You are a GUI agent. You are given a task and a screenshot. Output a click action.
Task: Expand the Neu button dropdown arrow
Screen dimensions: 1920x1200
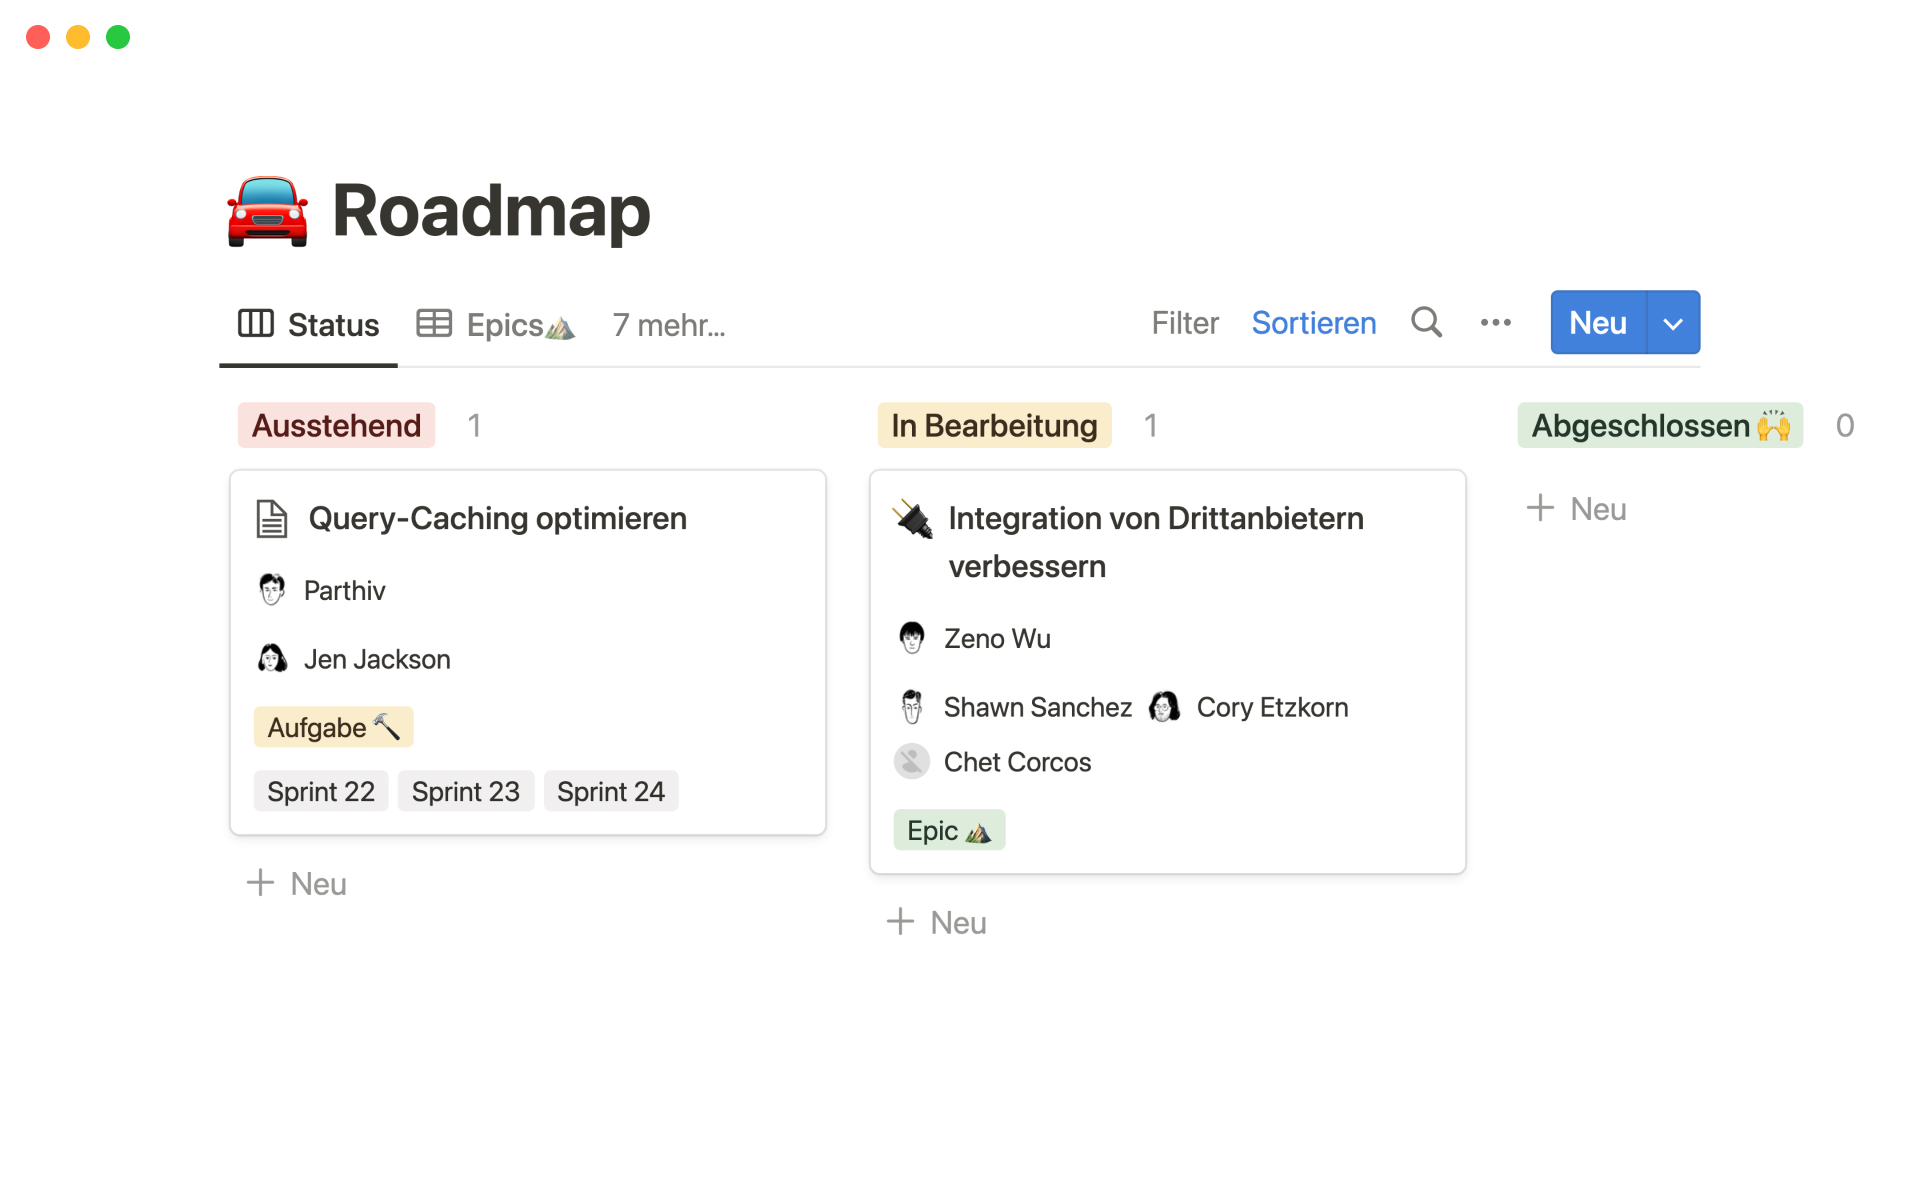[1673, 323]
